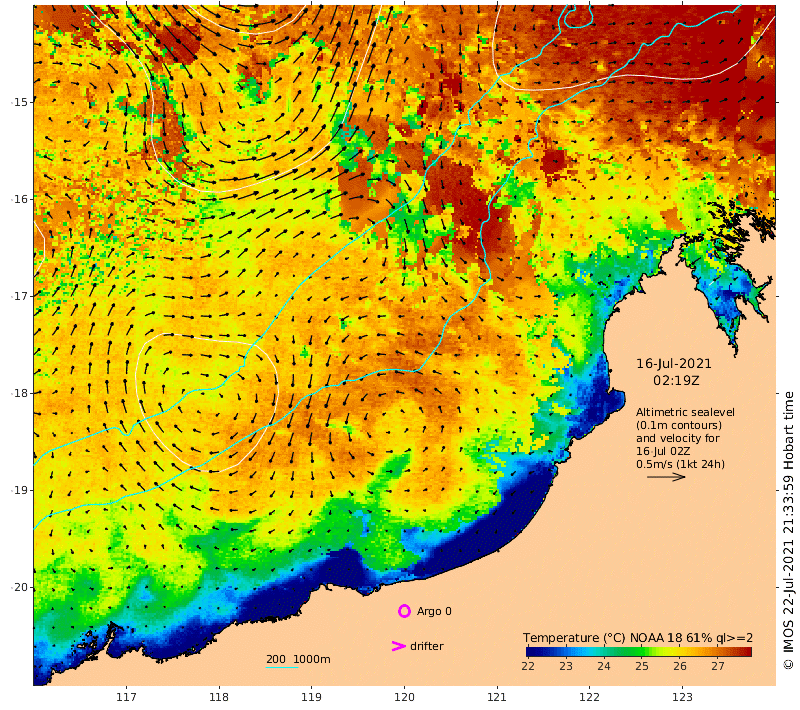Click colorbar tick label 24
This screenshot has width=800, height=710.
tap(604, 666)
